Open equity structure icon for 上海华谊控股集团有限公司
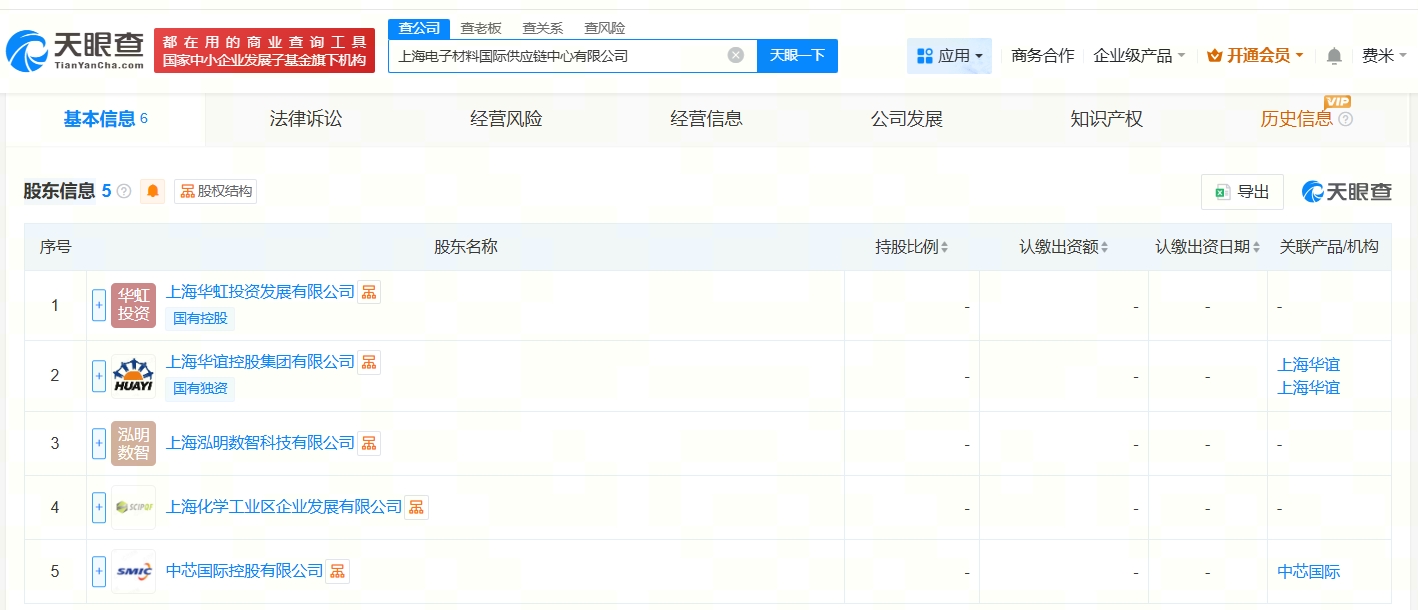Viewport: 1418px width, 610px height. [369, 362]
